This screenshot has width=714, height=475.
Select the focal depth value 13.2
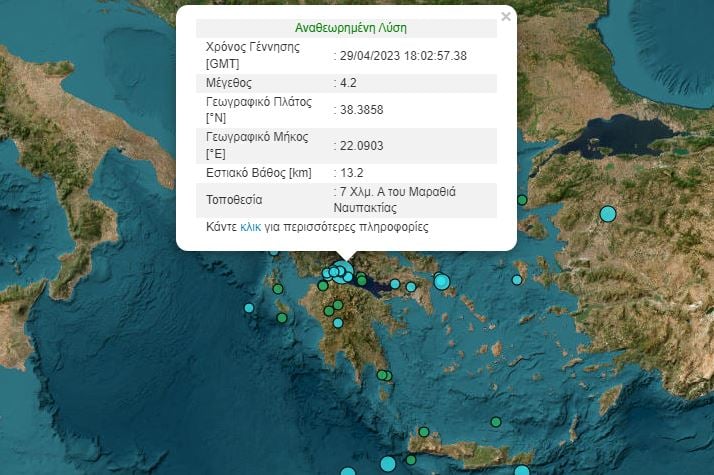(x=352, y=173)
